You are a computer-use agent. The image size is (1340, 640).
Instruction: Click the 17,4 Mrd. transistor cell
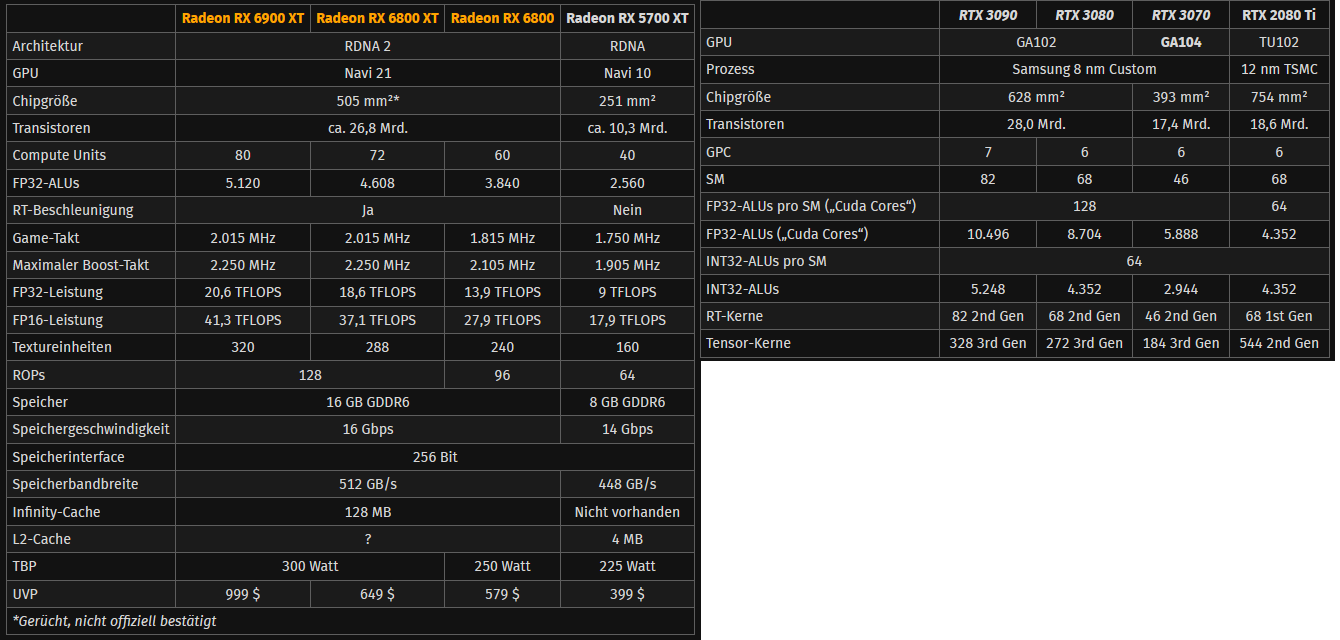pyautogui.click(x=1181, y=124)
